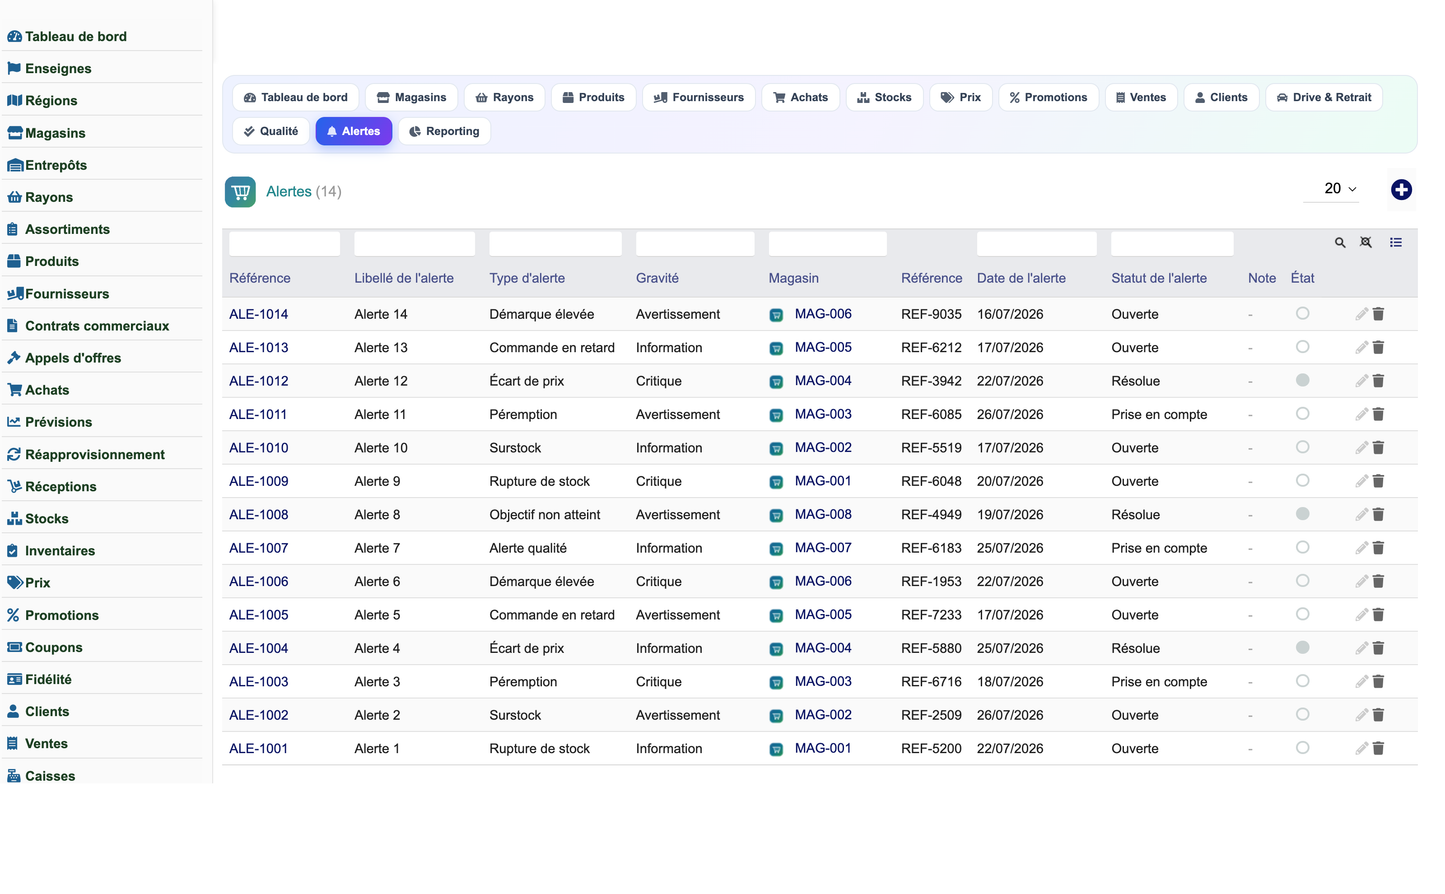The image size is (1445, 894).
Task: Click the Référence filter input field
Action: 285,243
